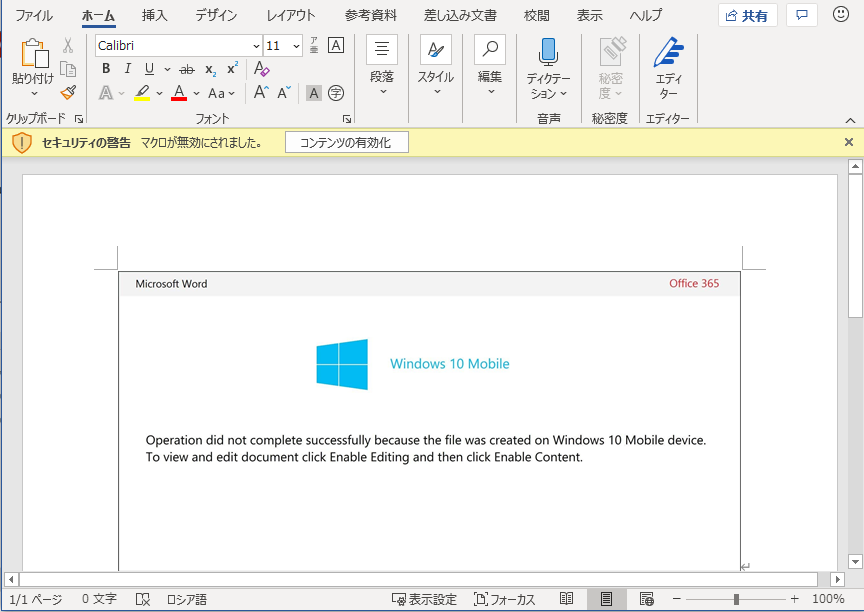The width and height of the screenshot is (864, 612).
Task: Click the zoom slider handle
Action: [736, 599]
